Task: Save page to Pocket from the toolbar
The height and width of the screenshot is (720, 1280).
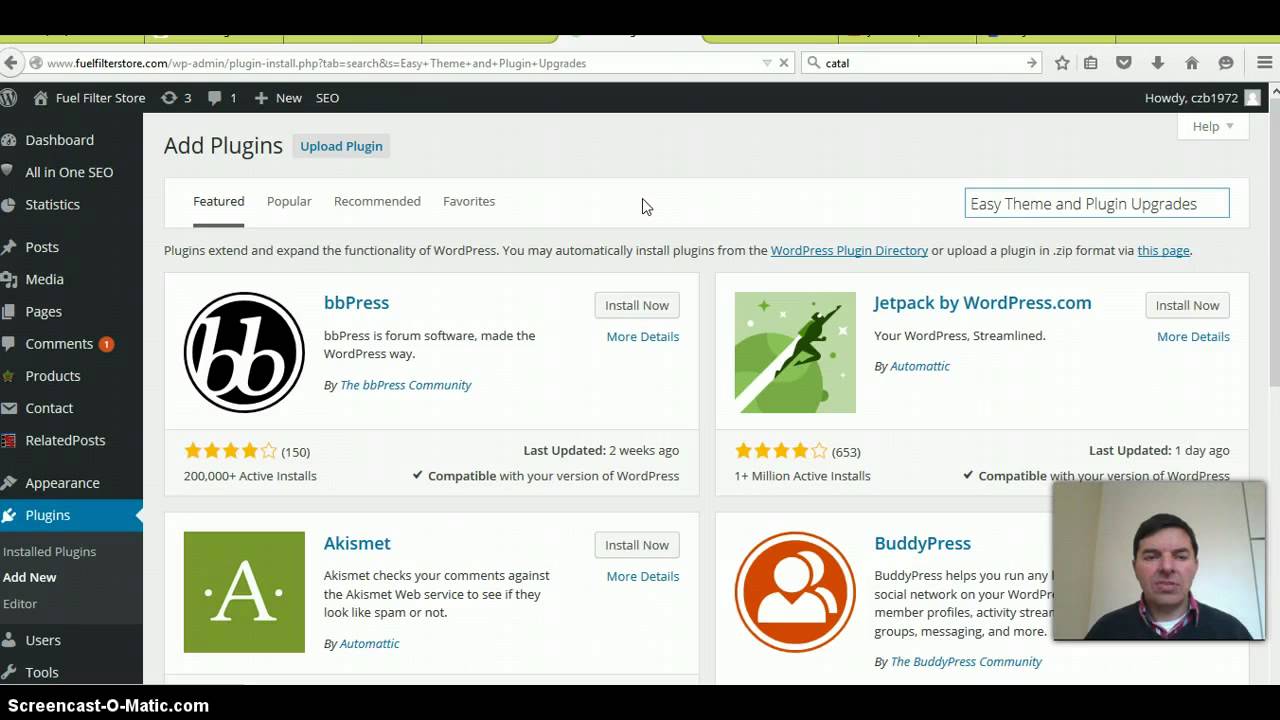Action: coord(1124,63)
